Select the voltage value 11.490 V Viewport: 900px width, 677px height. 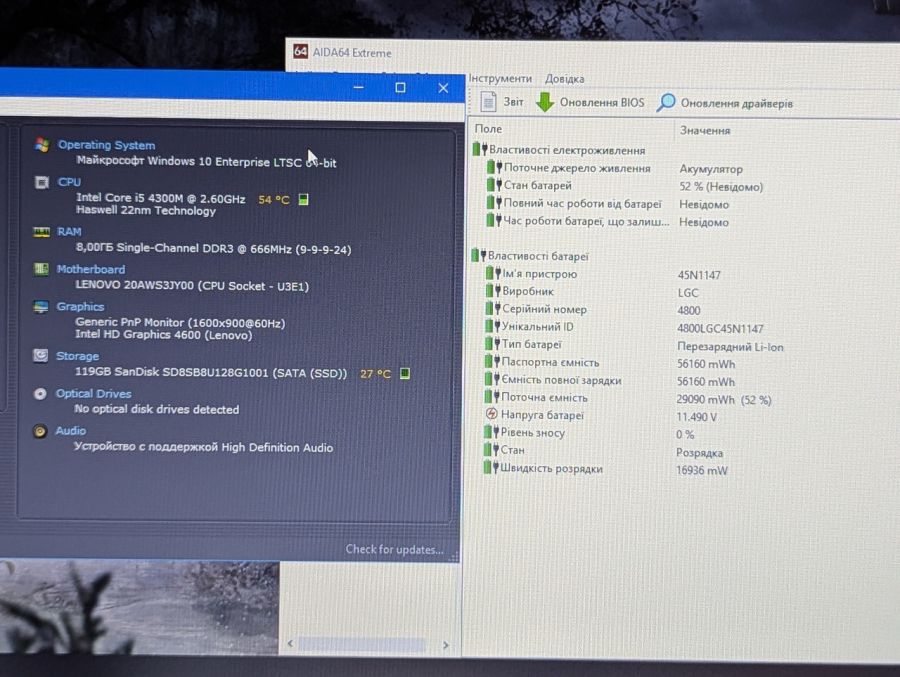(x=696, y=417)
